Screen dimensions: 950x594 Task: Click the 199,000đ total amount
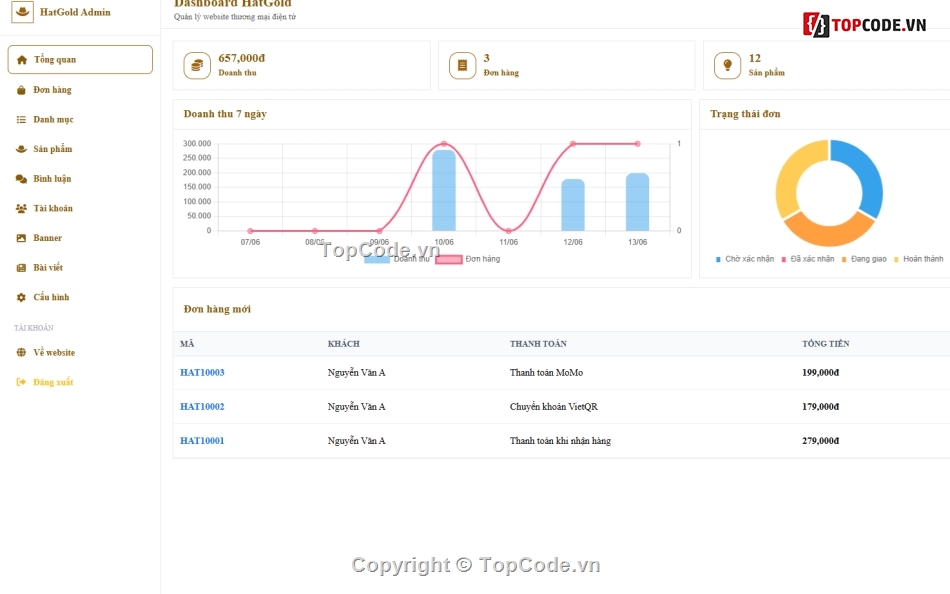point(820,373)
